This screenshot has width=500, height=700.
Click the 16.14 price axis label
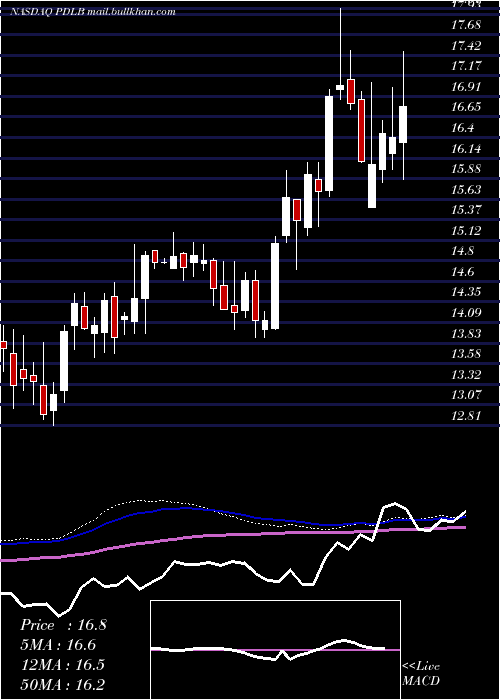[466, 148]
